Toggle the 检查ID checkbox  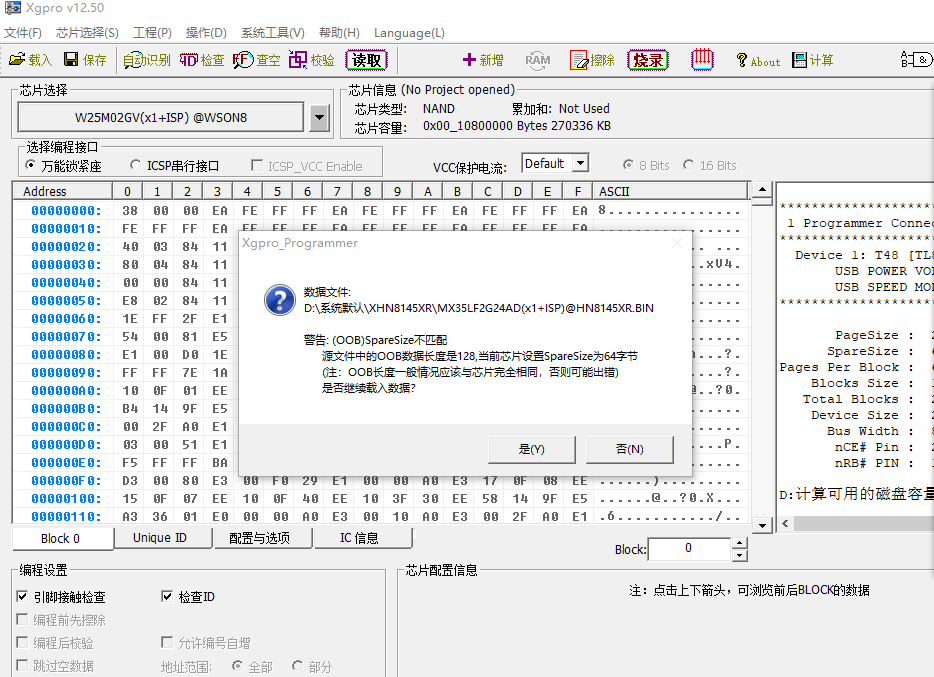(x=167, y=597)
